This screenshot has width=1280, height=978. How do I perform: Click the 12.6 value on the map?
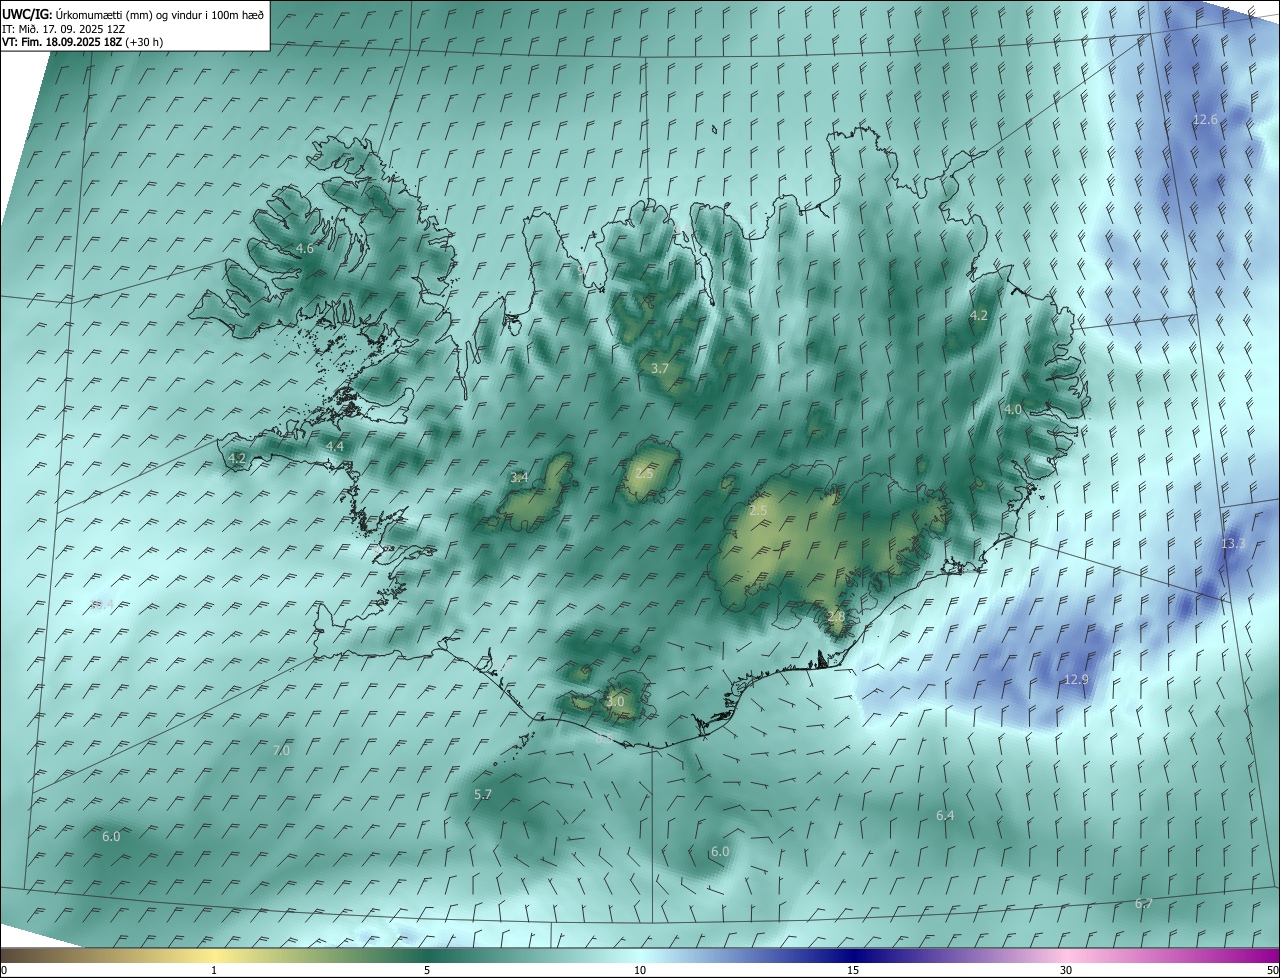(x=1205, y=120)
